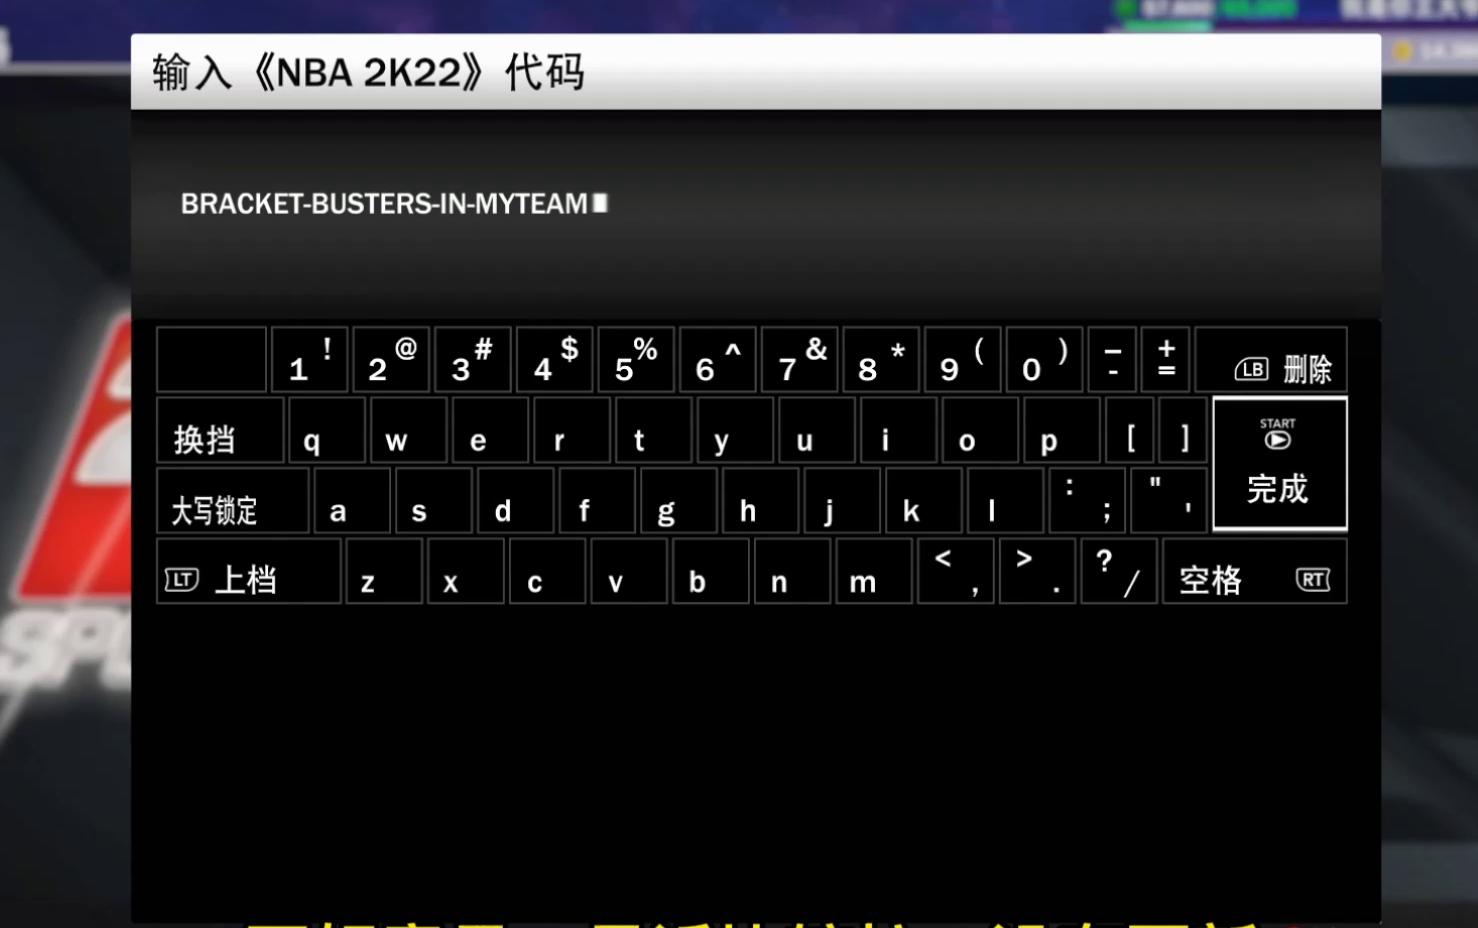Image resolution: width=1478 pixels, height=928 pixels.
Task: Choose the letter s key
Action: (434, 501)
